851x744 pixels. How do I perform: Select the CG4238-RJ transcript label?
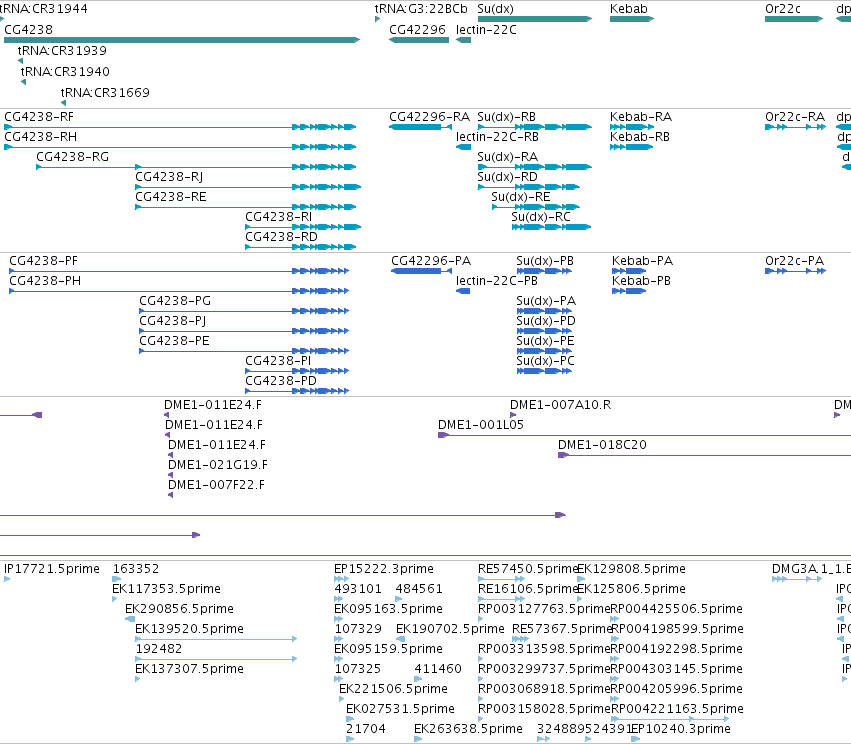click(x=169, y=177)
